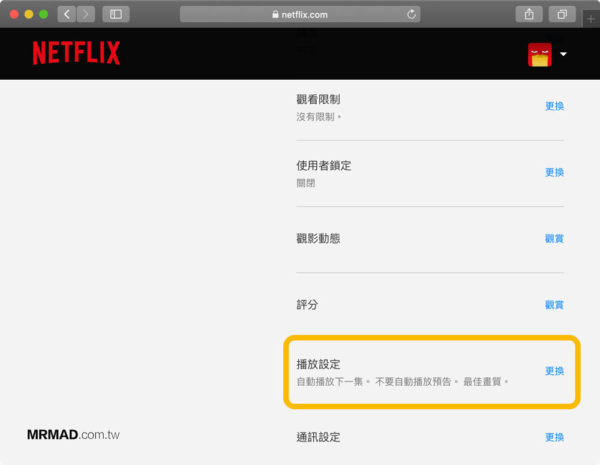
Task: Click 觀賞 link for 評分
Action: 554,304
